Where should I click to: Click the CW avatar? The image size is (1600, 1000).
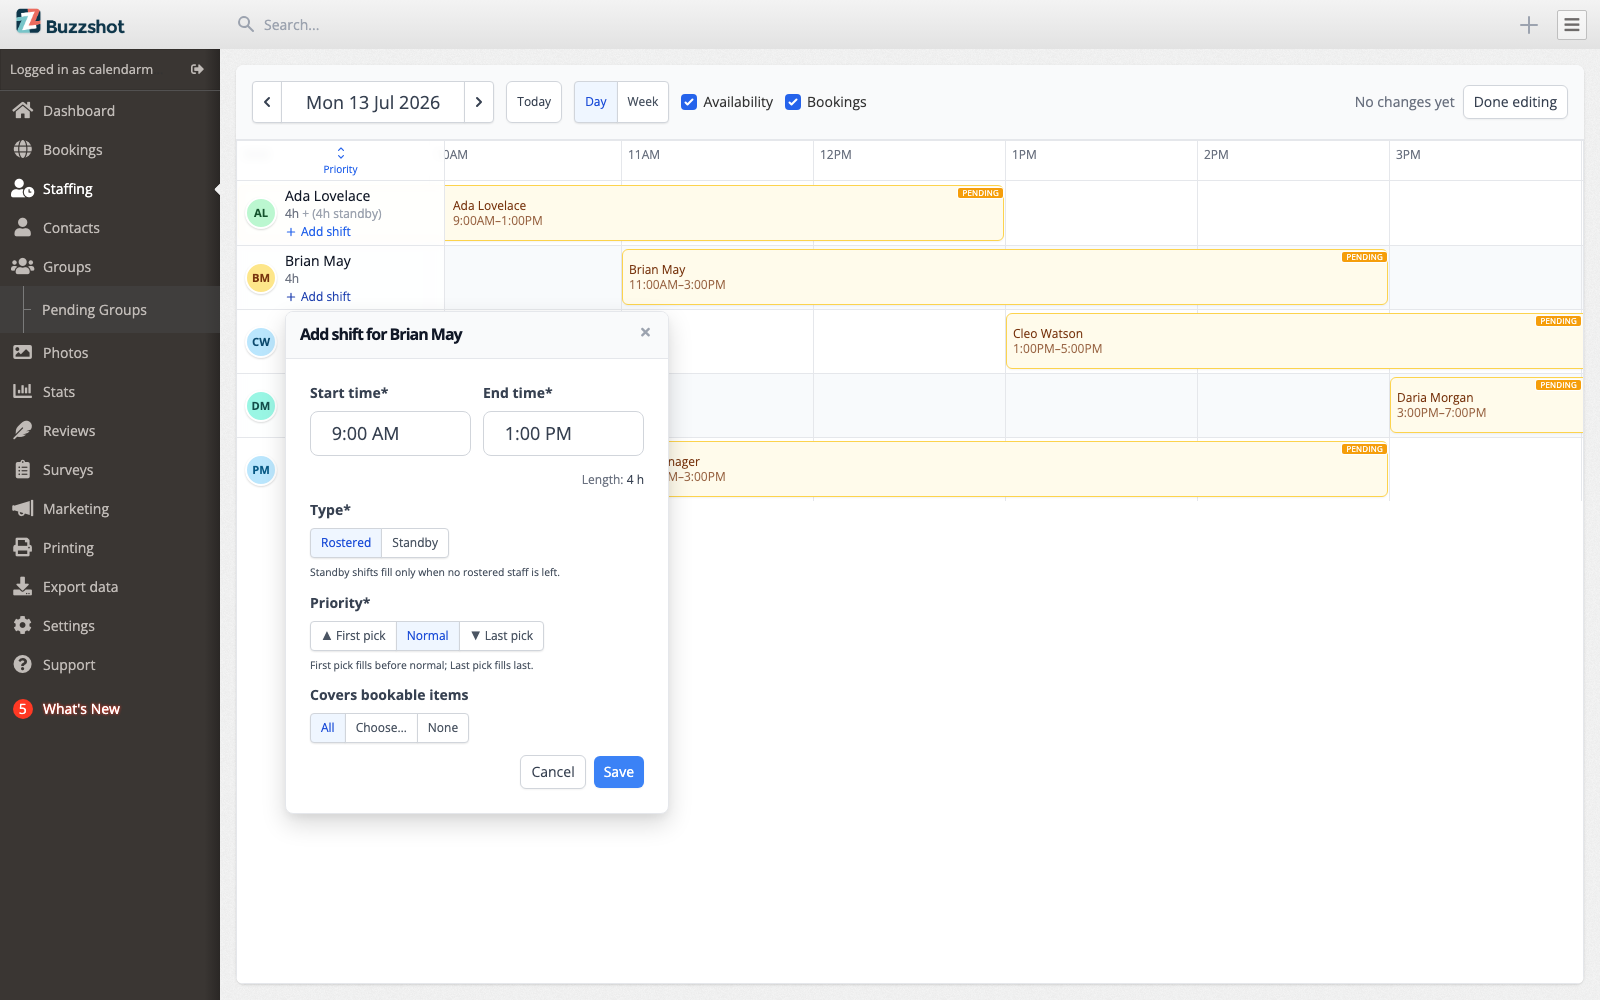point(261,342)
